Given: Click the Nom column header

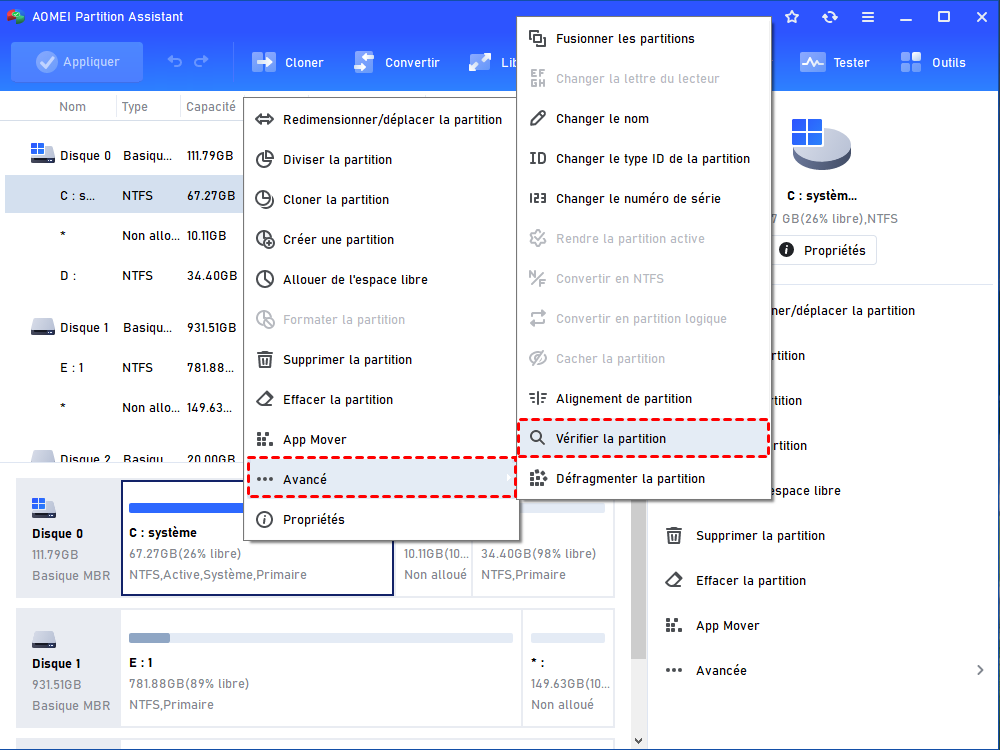Looking at the screenshot, I should tap(72, 107).
